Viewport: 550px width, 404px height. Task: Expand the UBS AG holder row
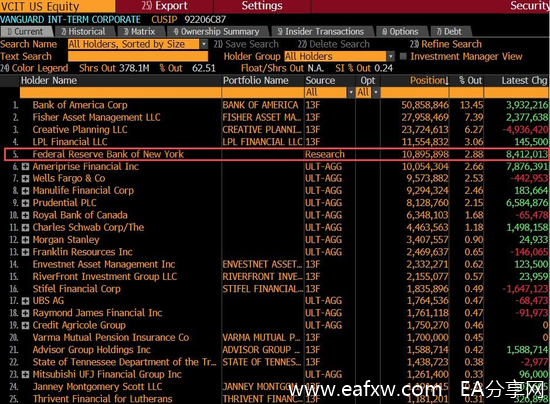click(25, 301)
